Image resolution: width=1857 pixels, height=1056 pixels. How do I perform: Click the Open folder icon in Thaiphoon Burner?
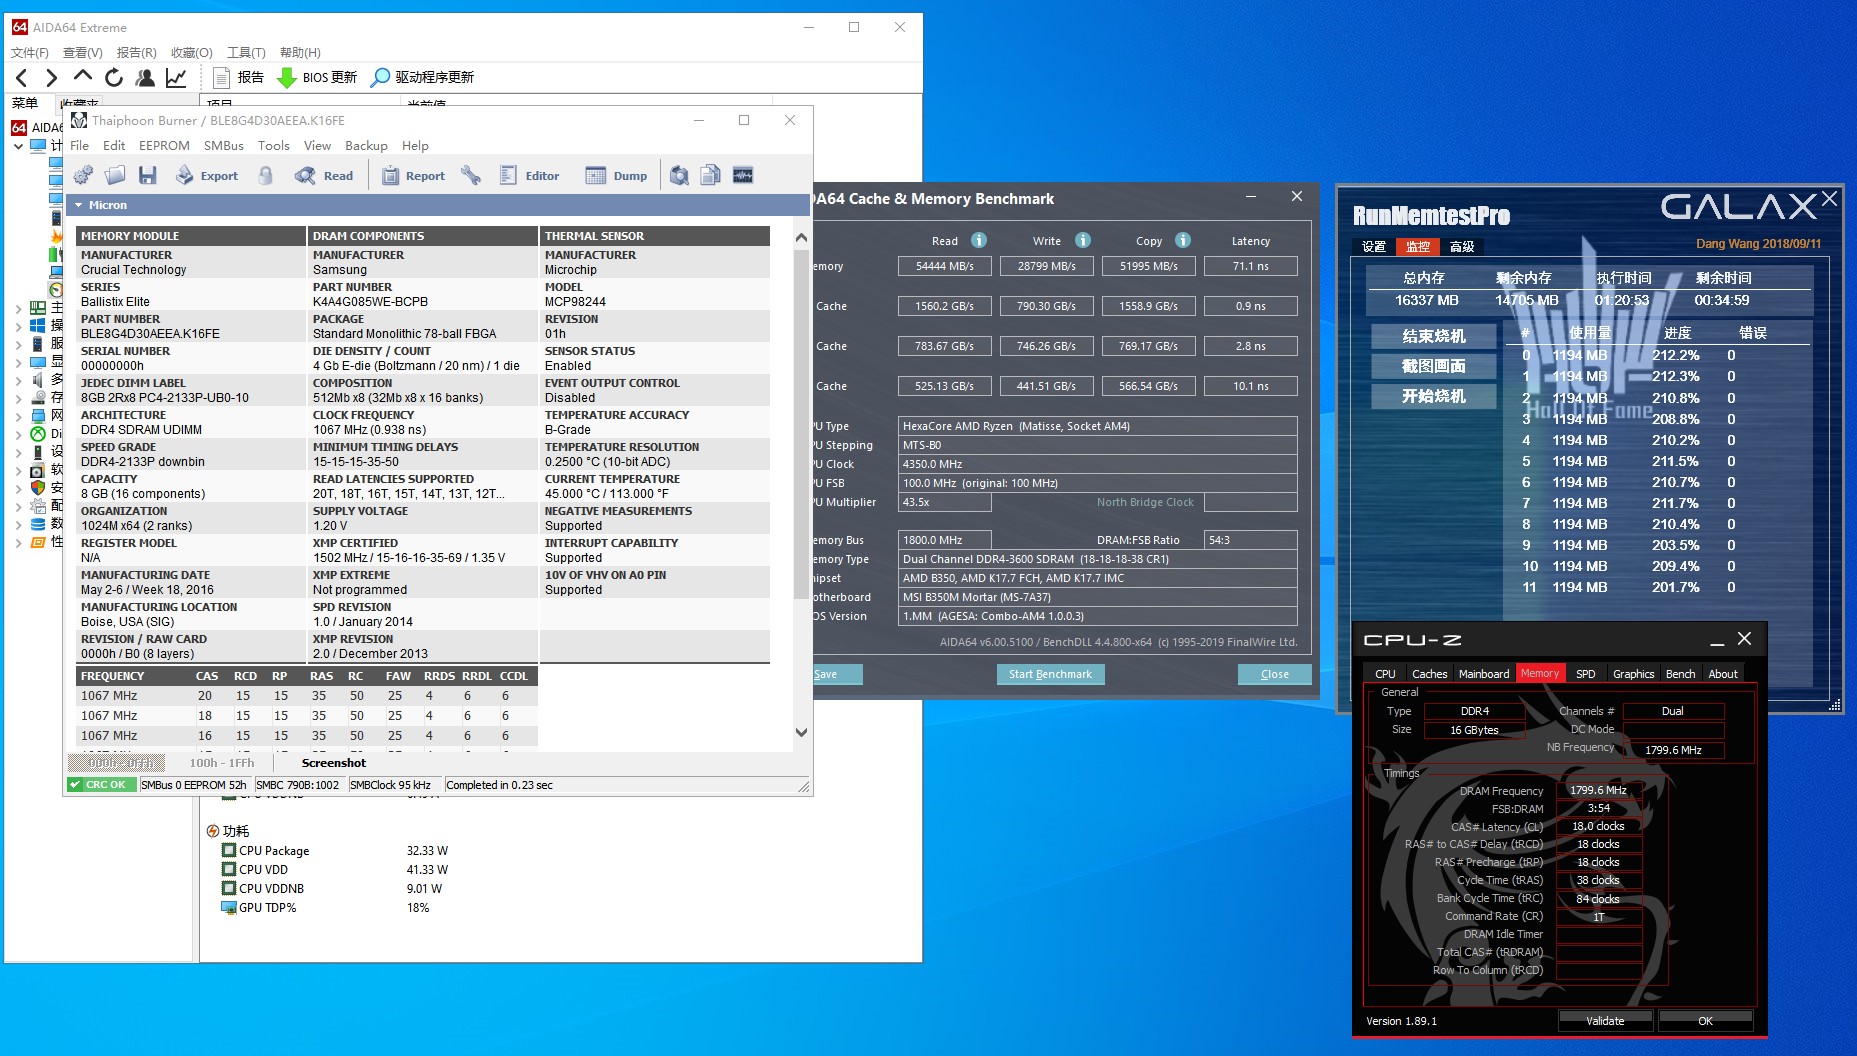coord(115,176)
